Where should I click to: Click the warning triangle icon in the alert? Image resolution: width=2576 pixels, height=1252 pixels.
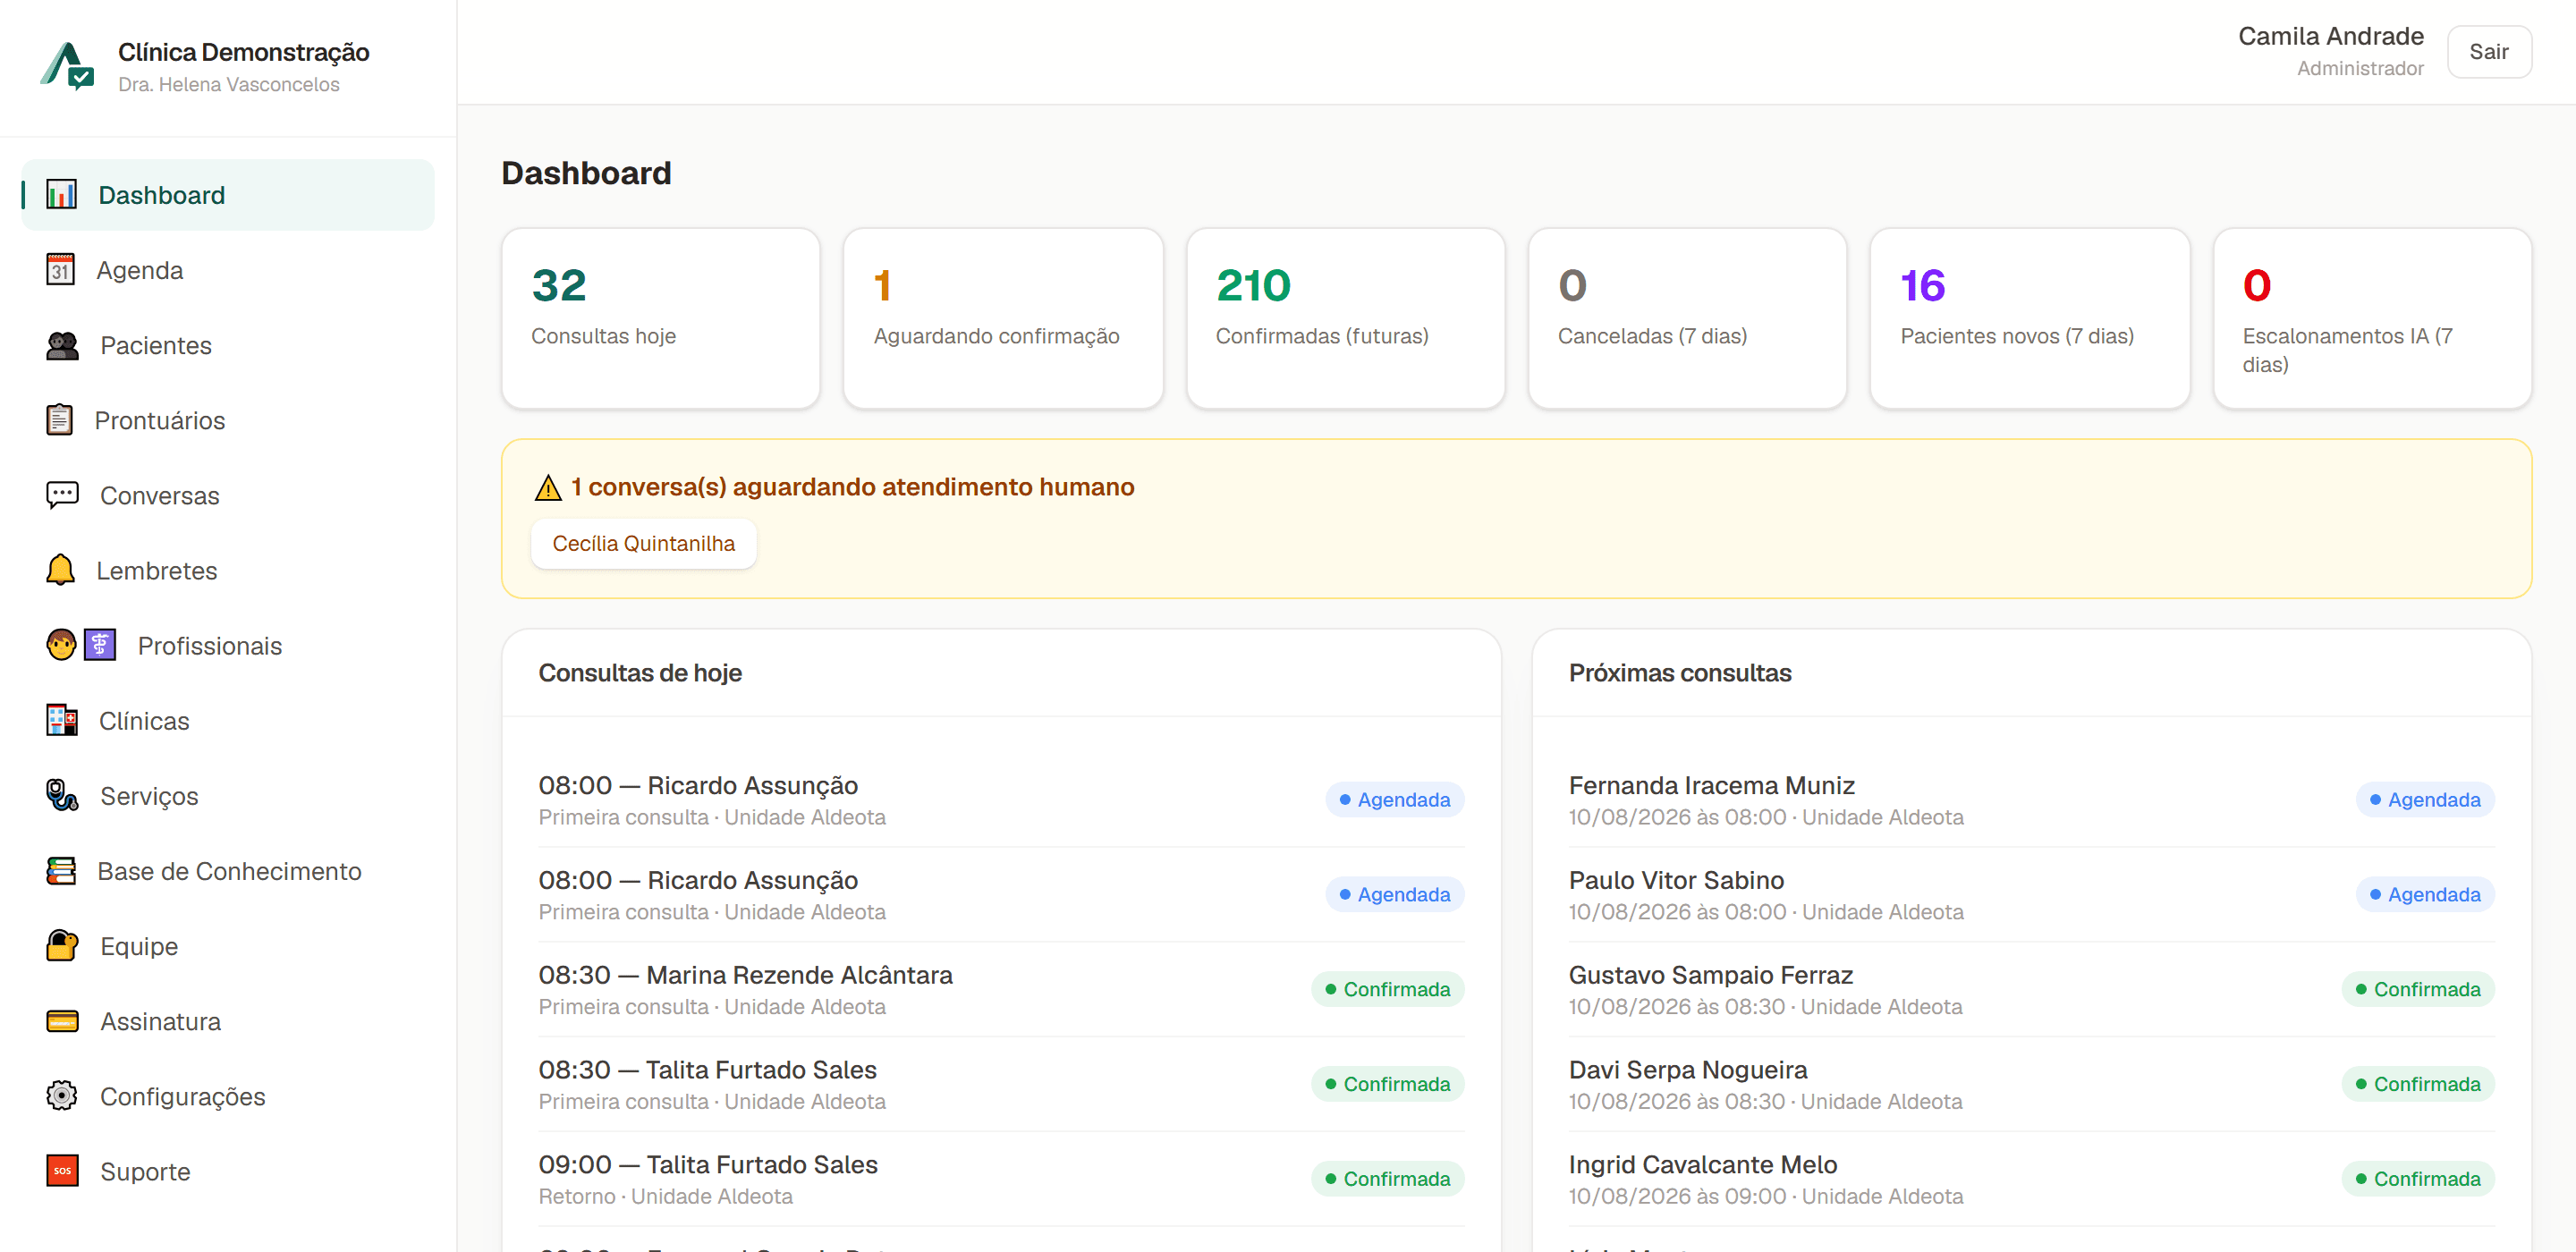click(548, 488)
